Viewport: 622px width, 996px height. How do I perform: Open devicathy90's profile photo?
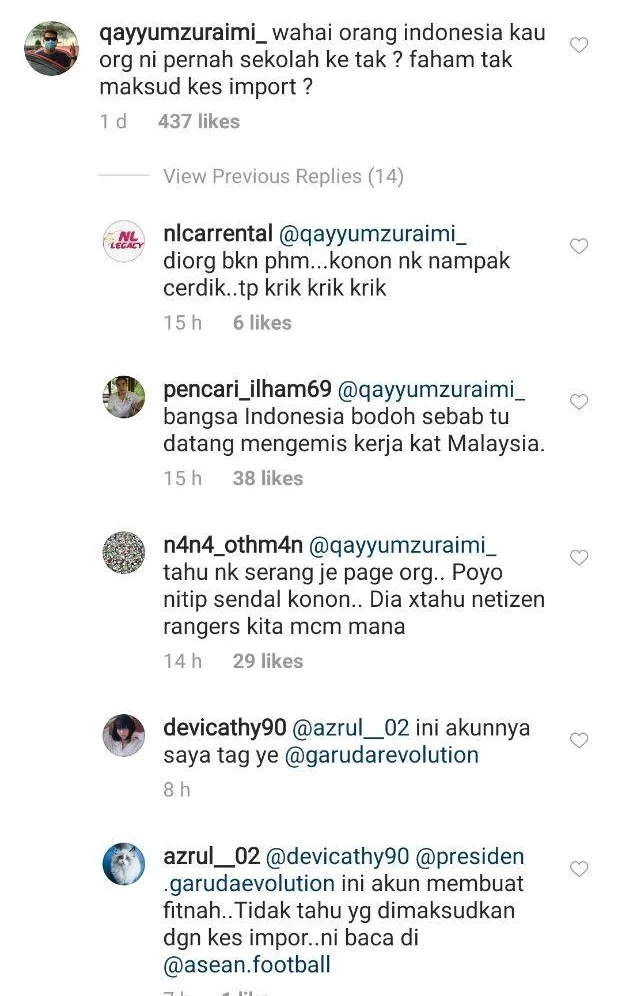coord(124,736)
